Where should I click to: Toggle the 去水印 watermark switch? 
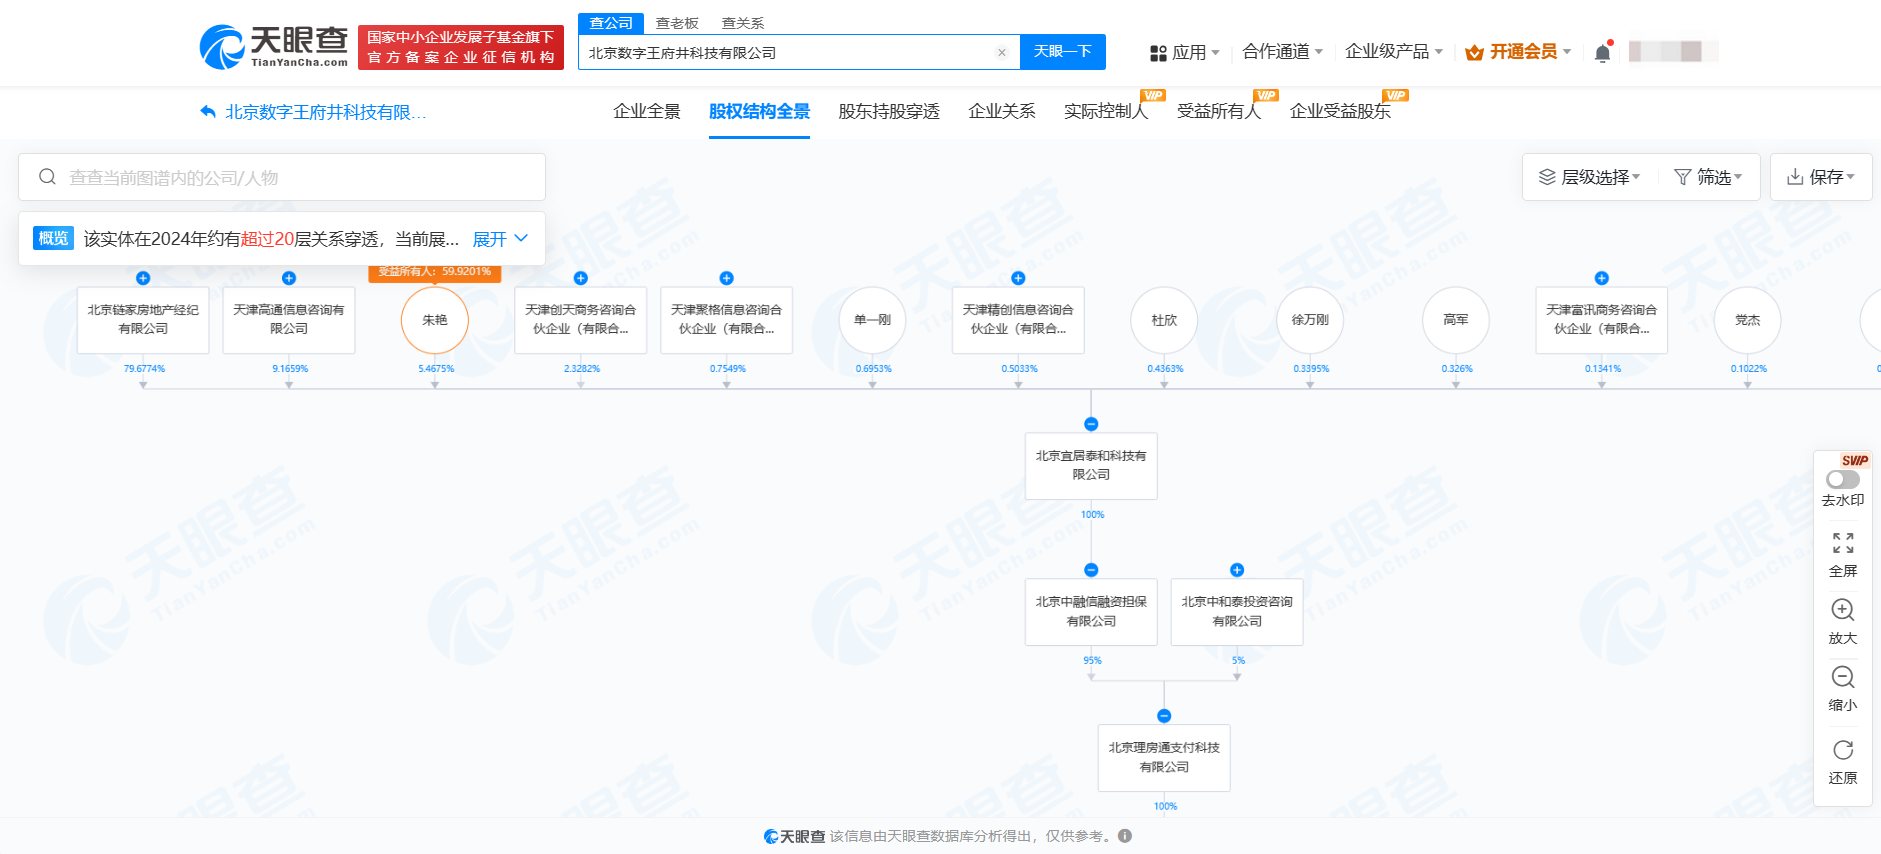1843,480
